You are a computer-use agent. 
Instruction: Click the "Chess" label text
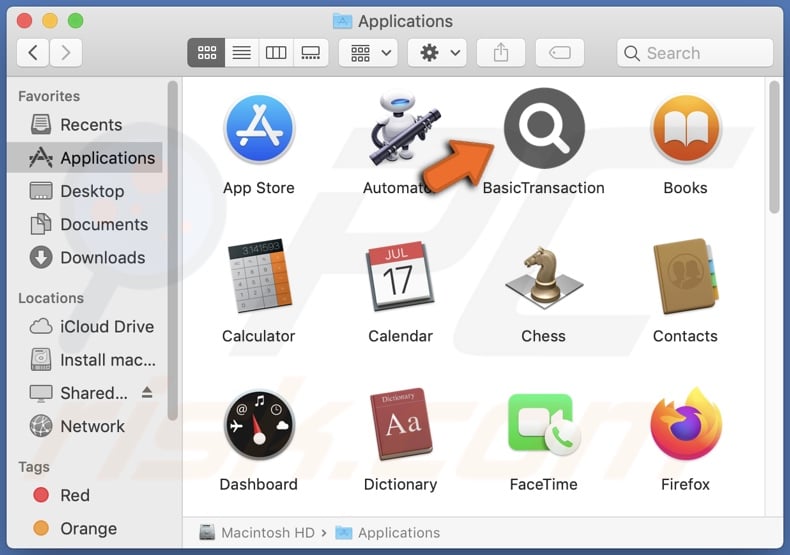coord(544,336)
